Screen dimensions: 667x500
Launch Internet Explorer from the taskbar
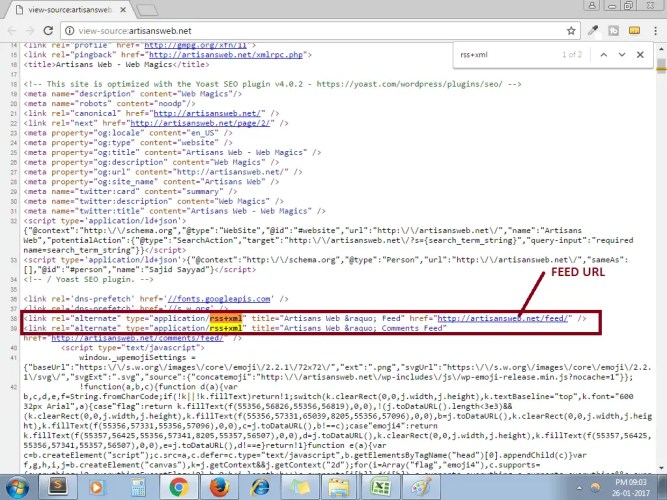pos(260,487)
